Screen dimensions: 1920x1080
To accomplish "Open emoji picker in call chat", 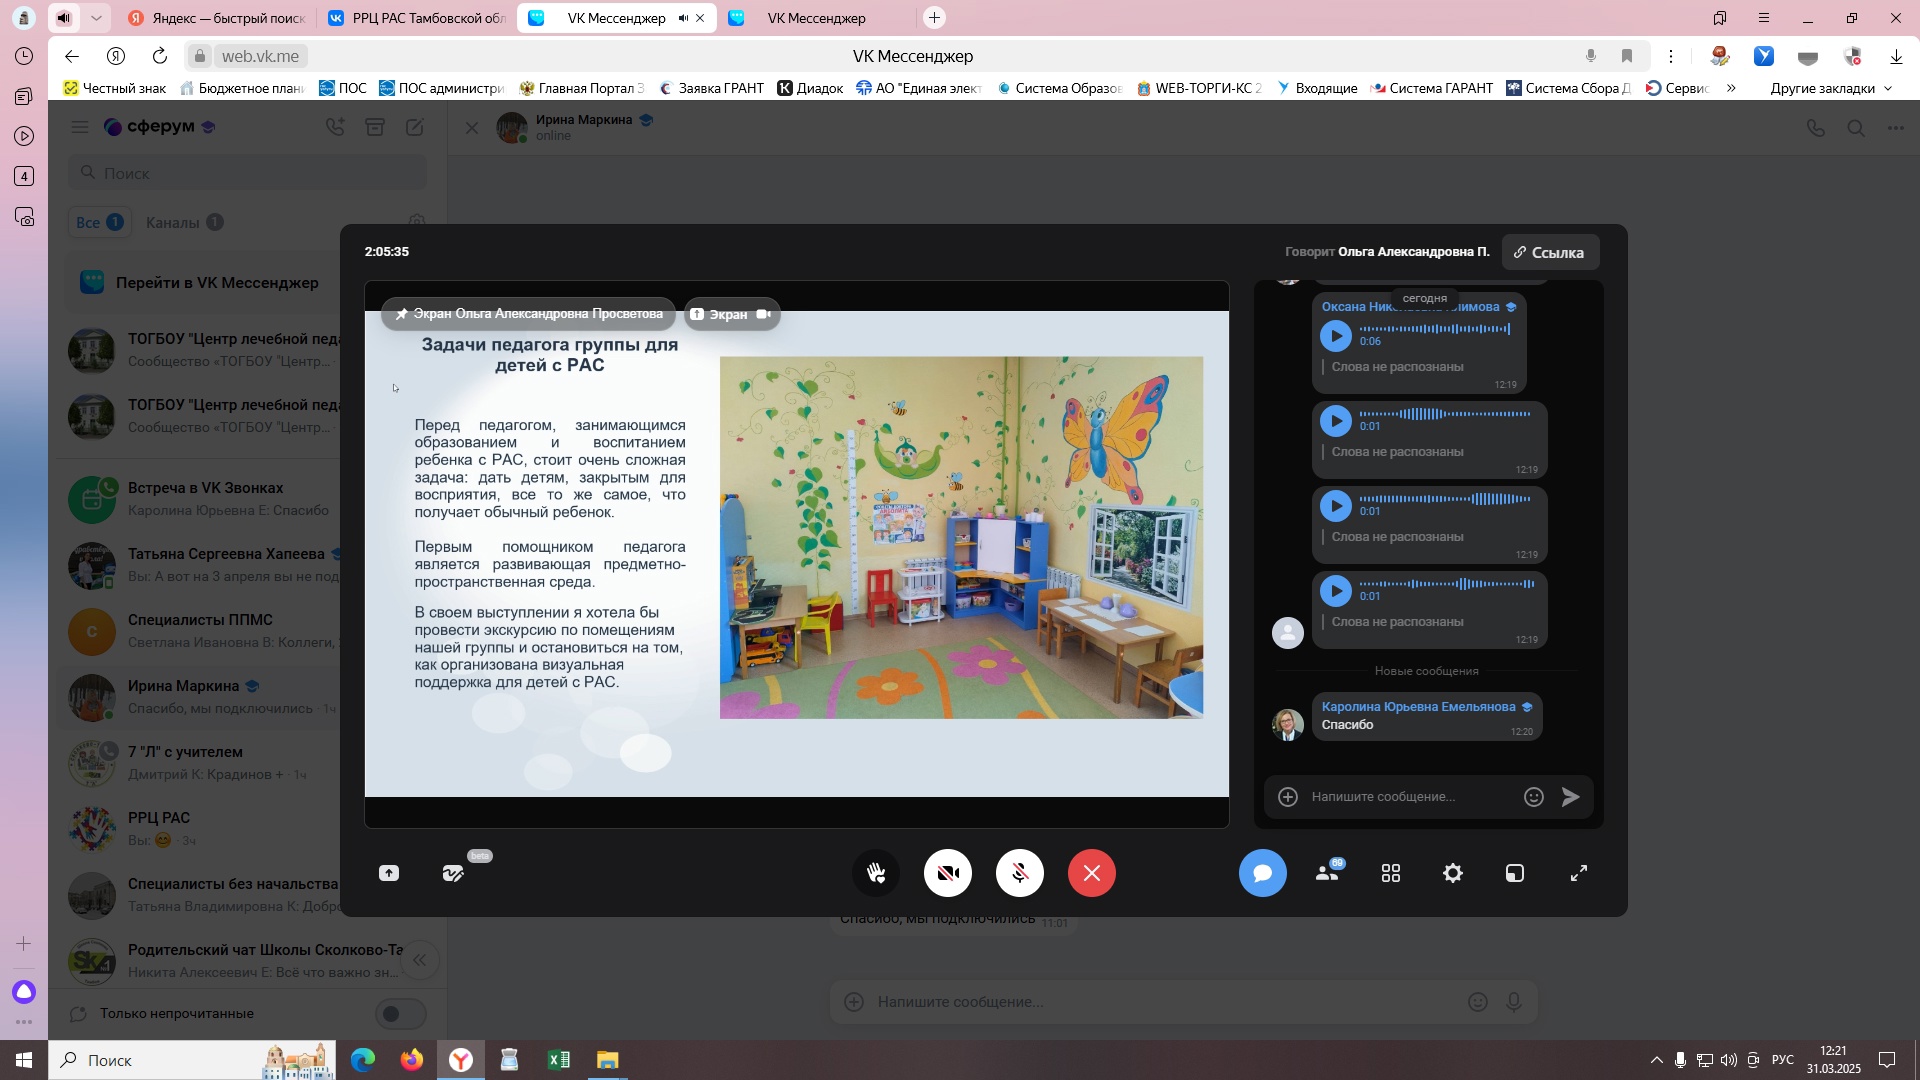I will click(1534, 797).
